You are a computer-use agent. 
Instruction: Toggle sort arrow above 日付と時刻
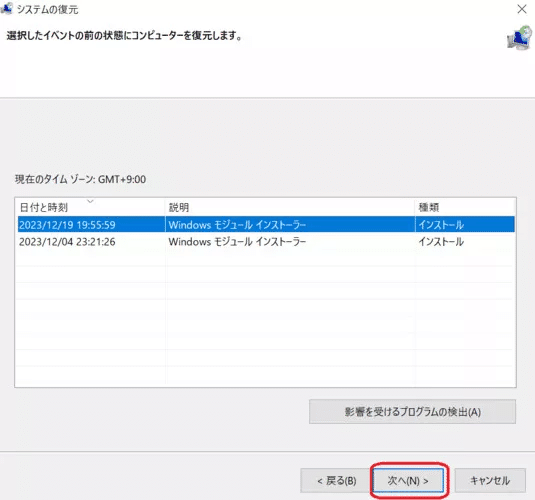tap(90, 201)
